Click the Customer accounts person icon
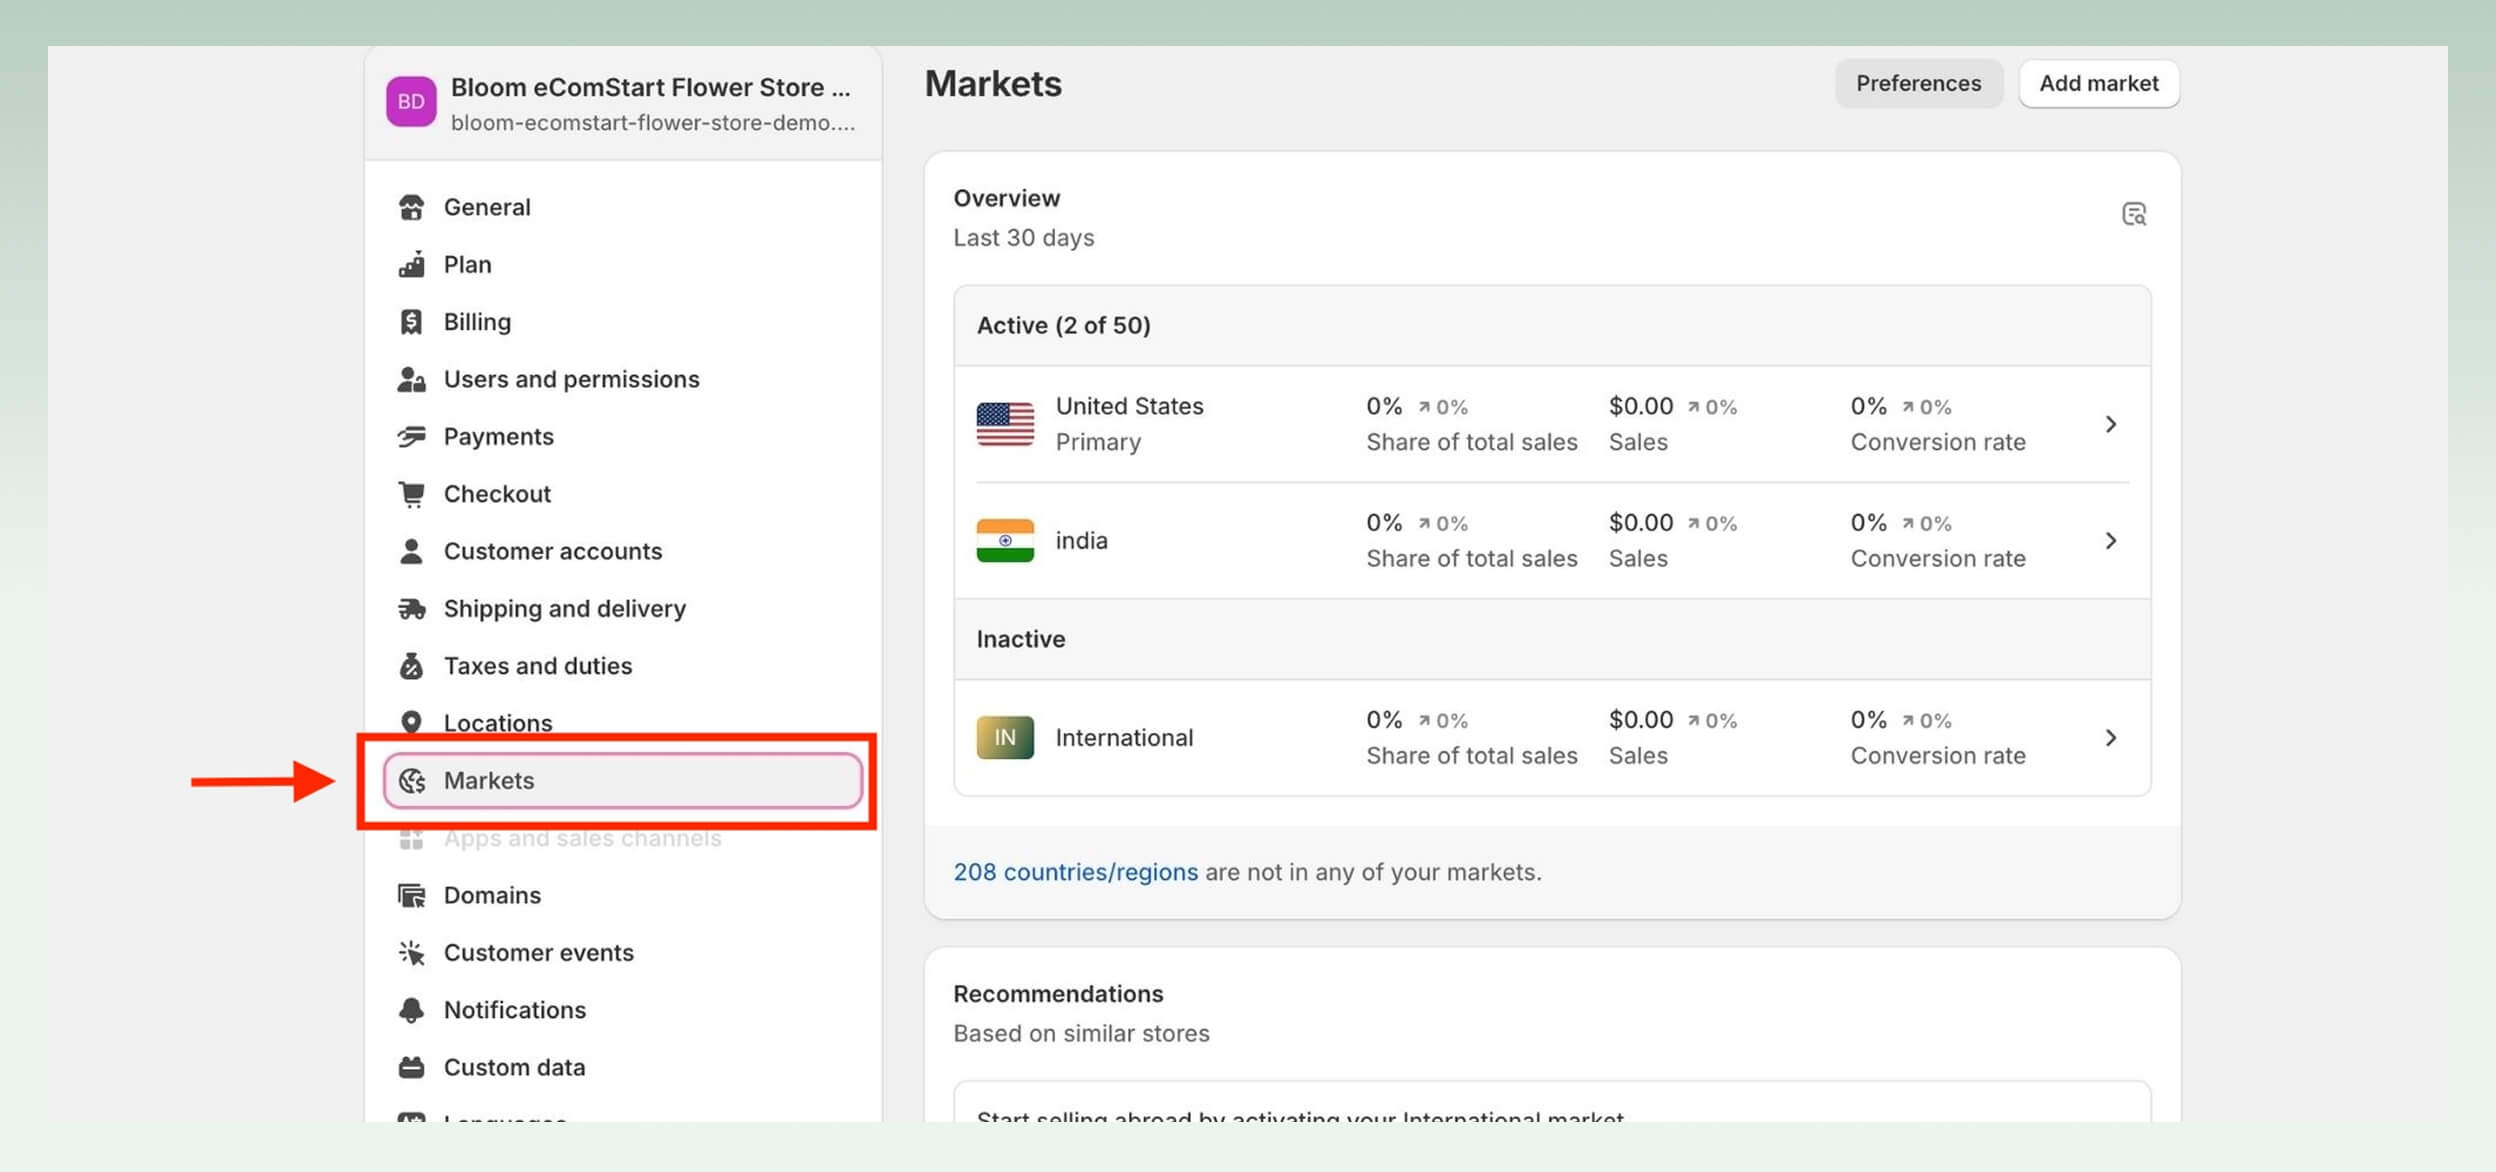2496x1172 pixels. (x=411, y=551)
